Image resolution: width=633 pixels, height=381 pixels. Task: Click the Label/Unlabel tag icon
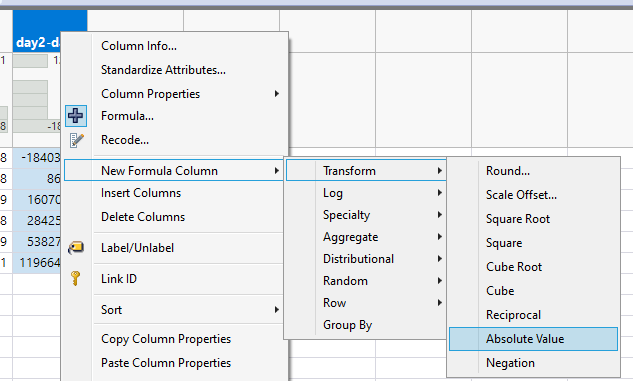[75, 247]
